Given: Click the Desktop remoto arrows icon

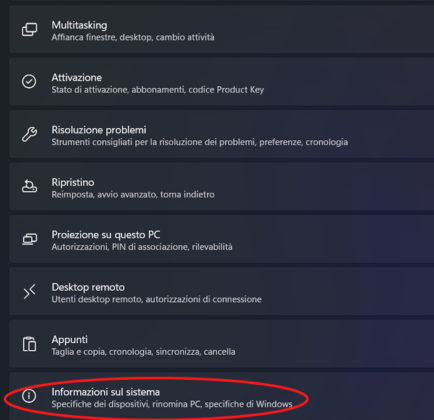Looking at the screenshot, I should [29, 292].
